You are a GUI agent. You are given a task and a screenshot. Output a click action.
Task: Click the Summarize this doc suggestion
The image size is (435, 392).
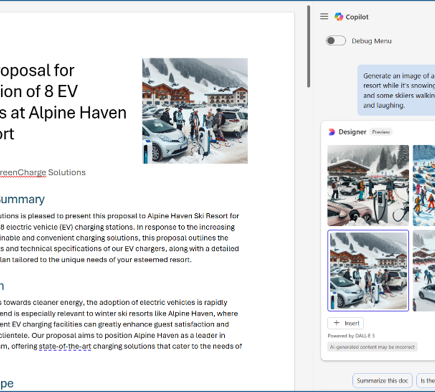click(x=382, y=380)
